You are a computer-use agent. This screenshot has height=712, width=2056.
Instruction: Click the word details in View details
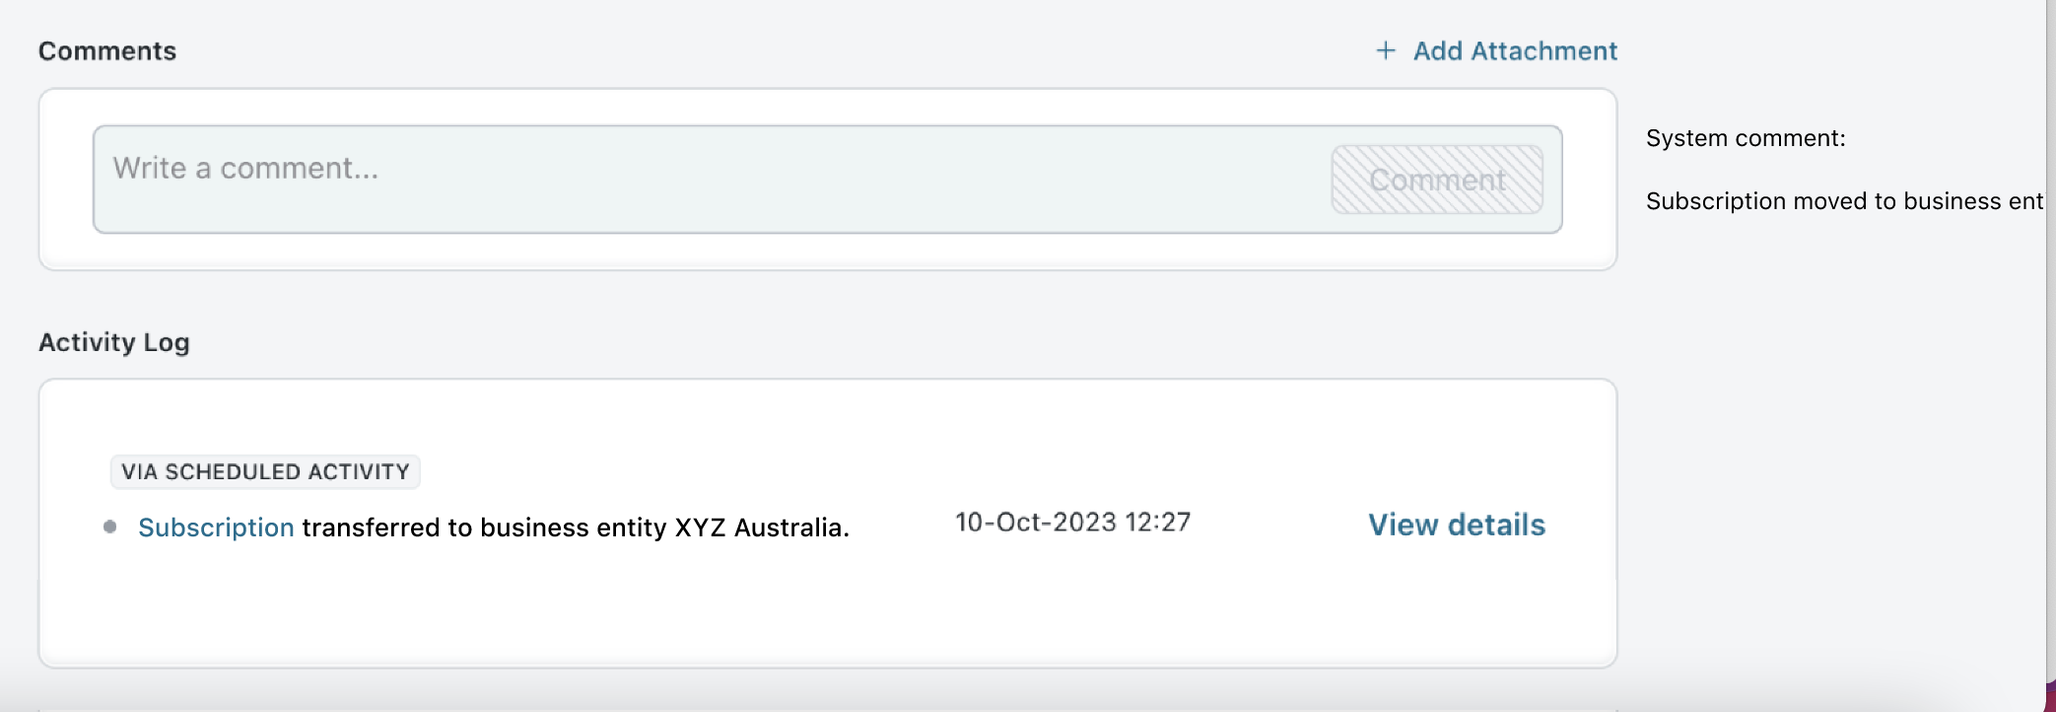point(1497,525)
